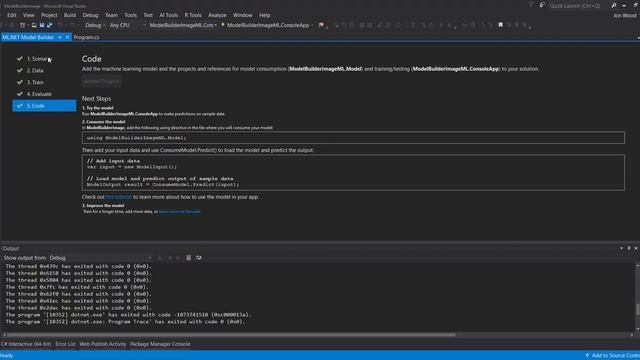This screenshot has width=640, height=360.
Task: Open the AI Tools menu
Action: 169,15
